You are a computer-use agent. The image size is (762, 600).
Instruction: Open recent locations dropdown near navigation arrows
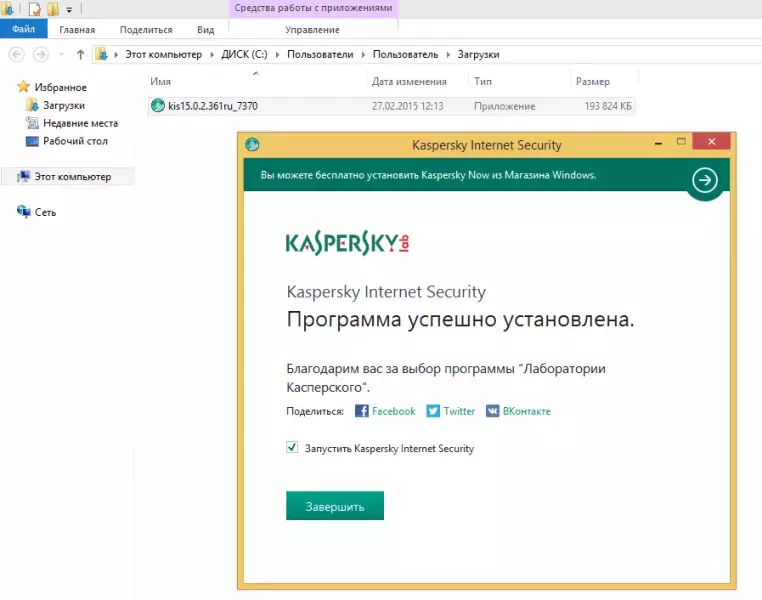61,54
